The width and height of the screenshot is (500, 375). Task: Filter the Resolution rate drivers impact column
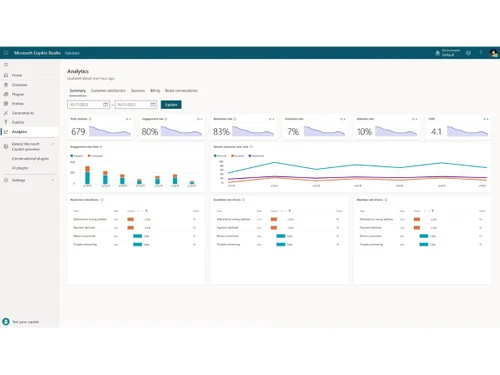coord(146,211)
